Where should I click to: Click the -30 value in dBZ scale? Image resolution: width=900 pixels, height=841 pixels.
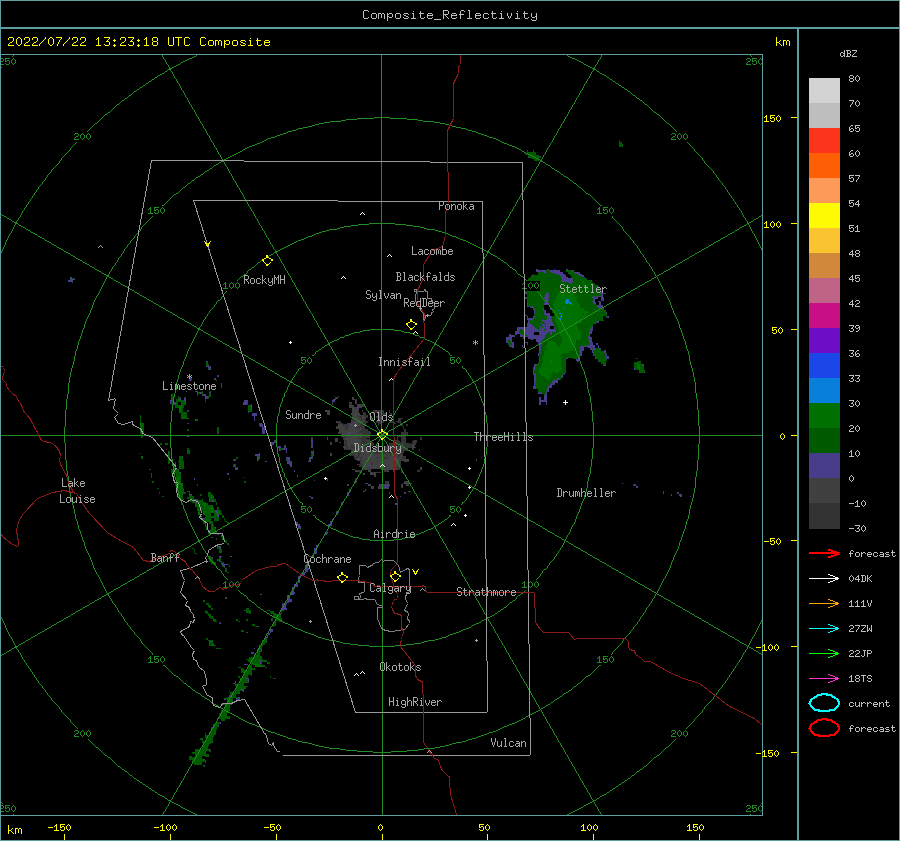(x=857, y=528)
